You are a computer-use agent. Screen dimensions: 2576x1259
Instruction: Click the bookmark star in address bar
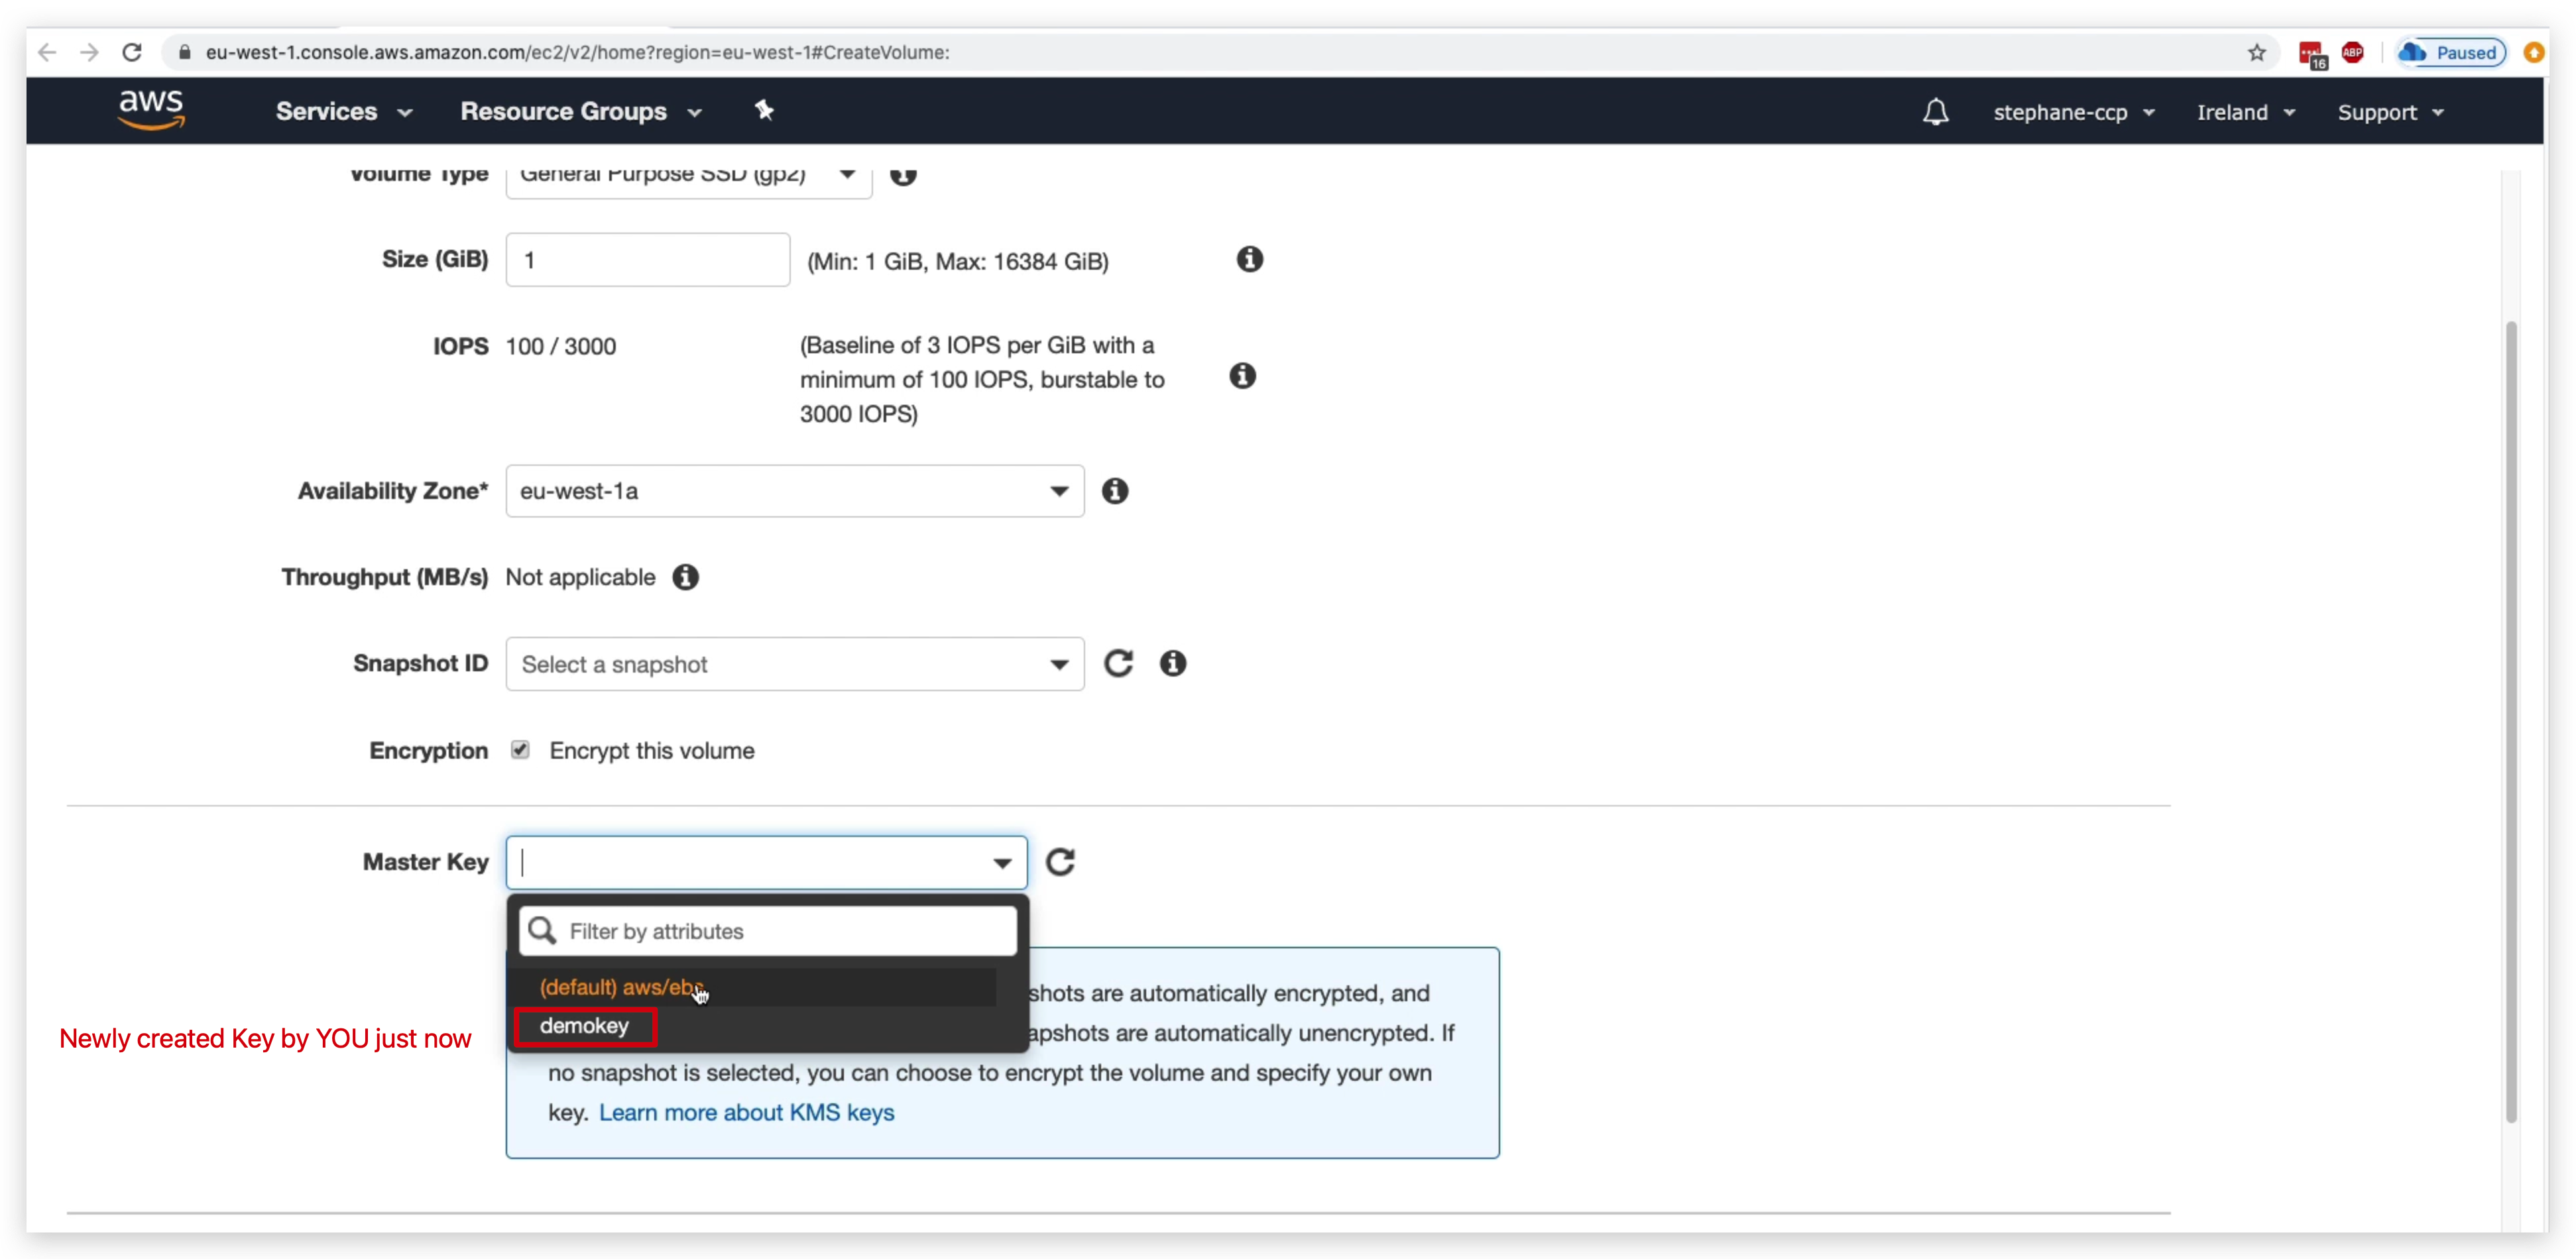[2257, 52]
